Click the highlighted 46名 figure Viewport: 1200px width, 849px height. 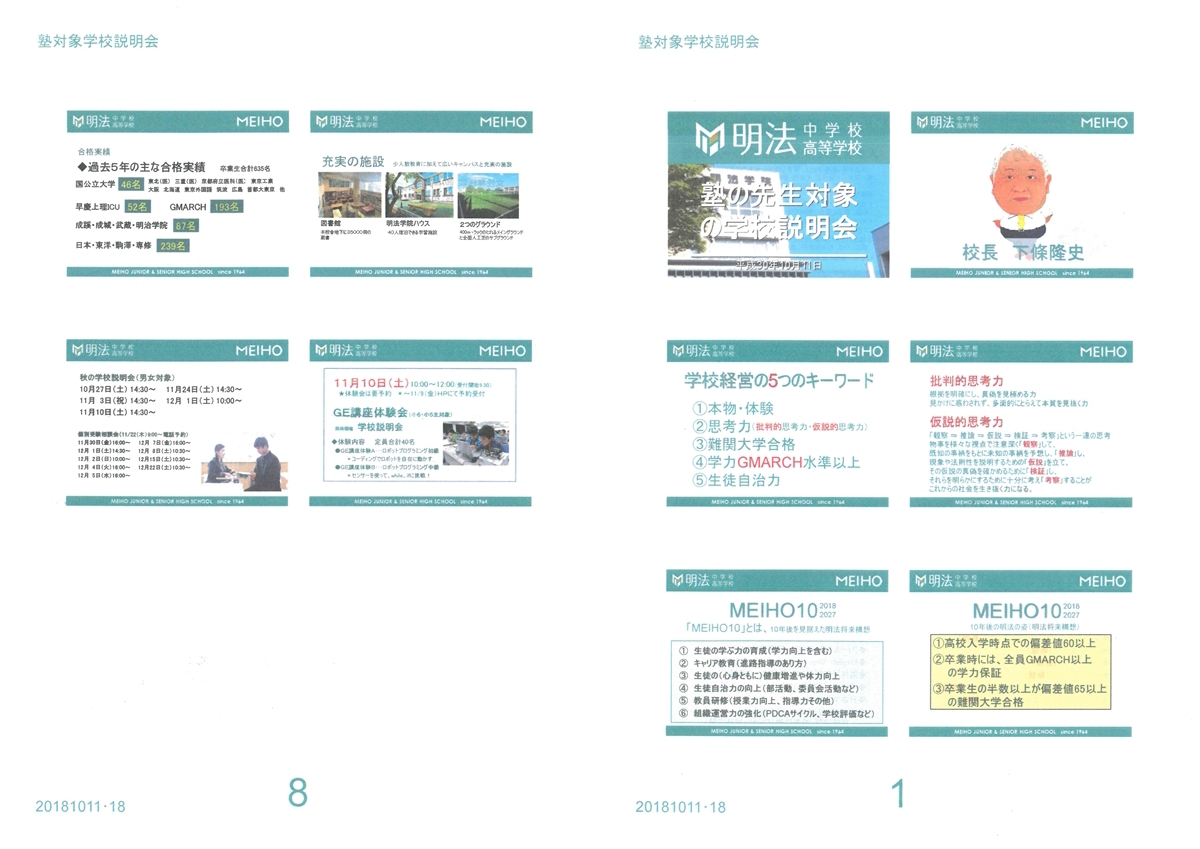(x=132, y=185)
